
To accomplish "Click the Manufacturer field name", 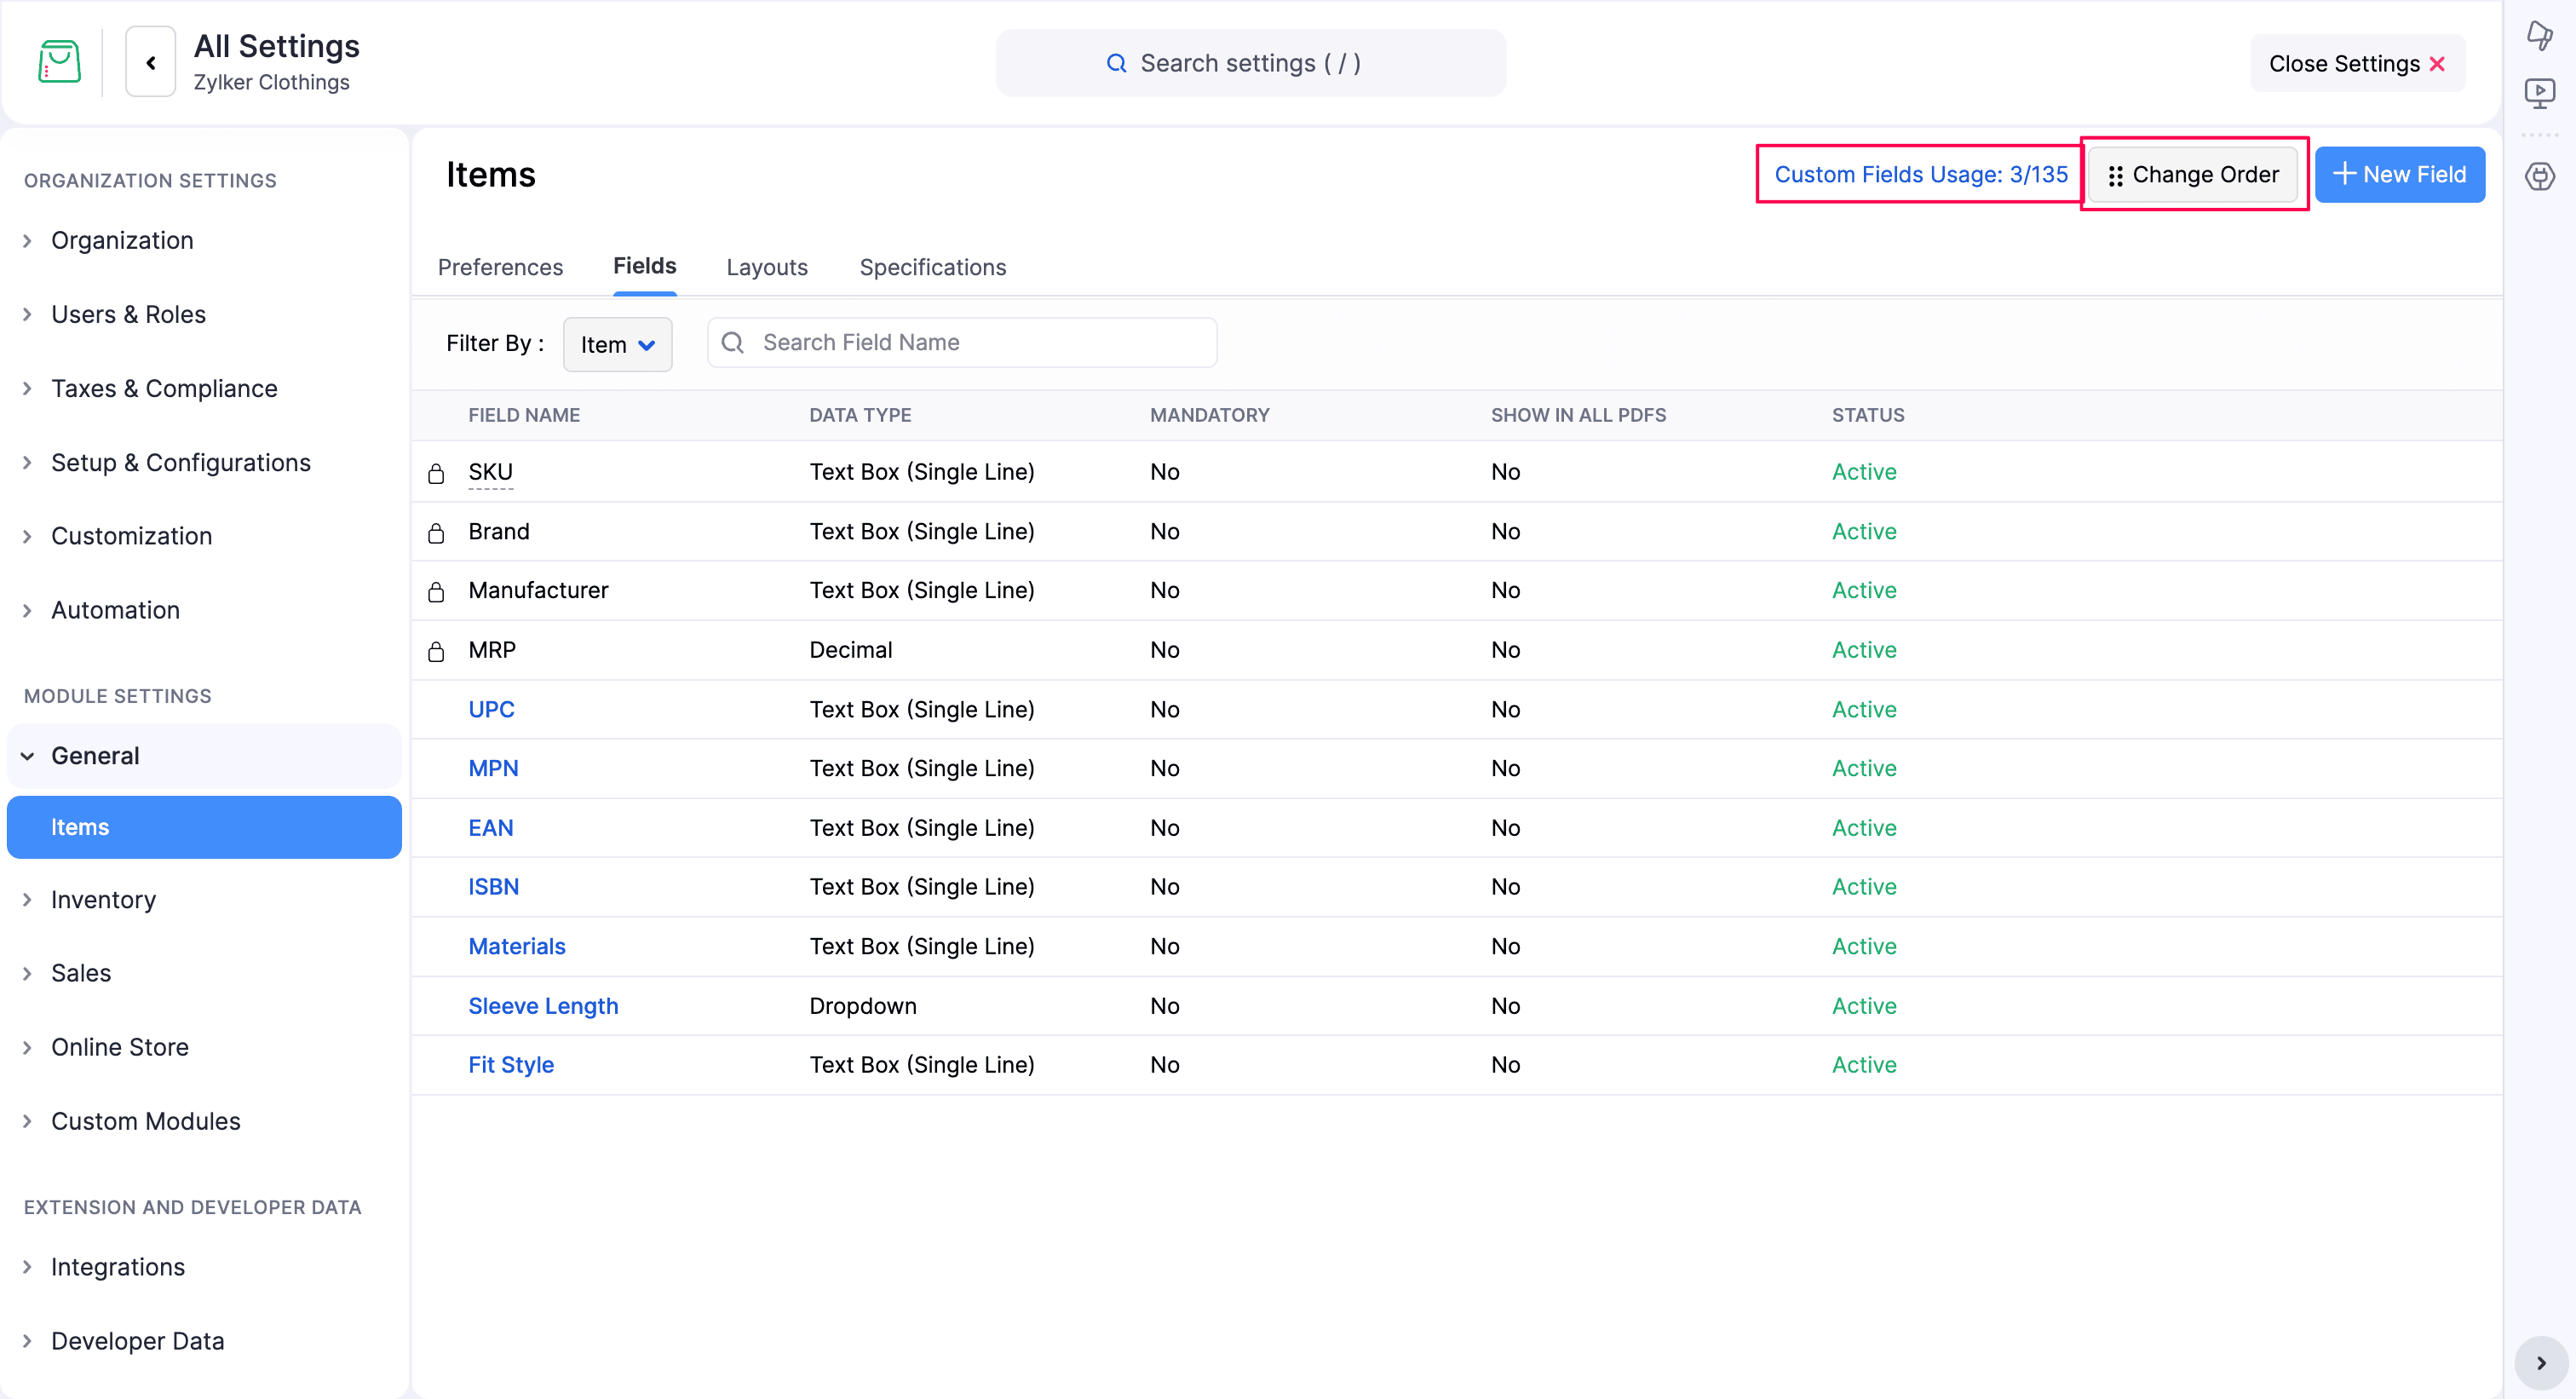I will 538,591.
